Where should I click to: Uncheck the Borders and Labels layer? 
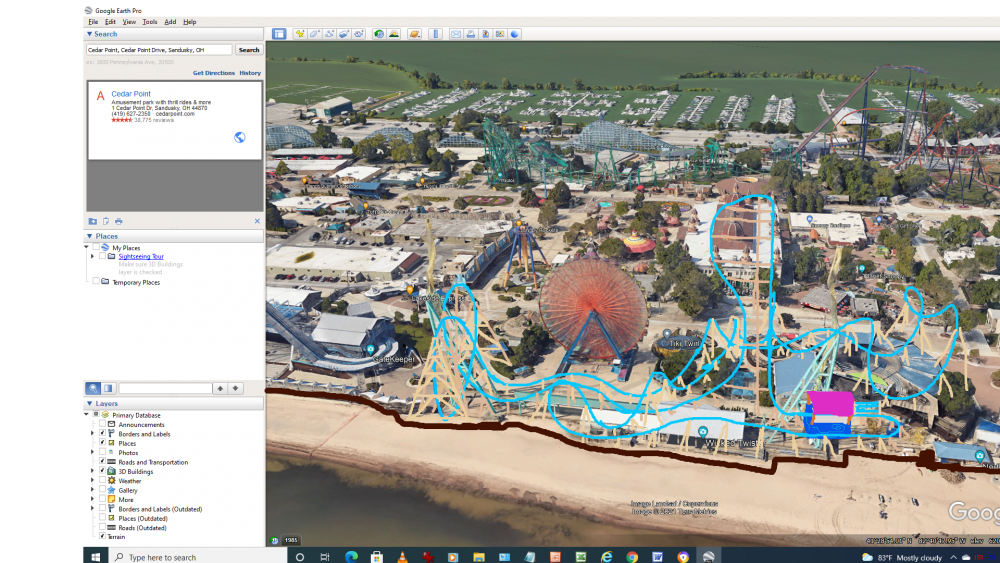tap(102, 434)
